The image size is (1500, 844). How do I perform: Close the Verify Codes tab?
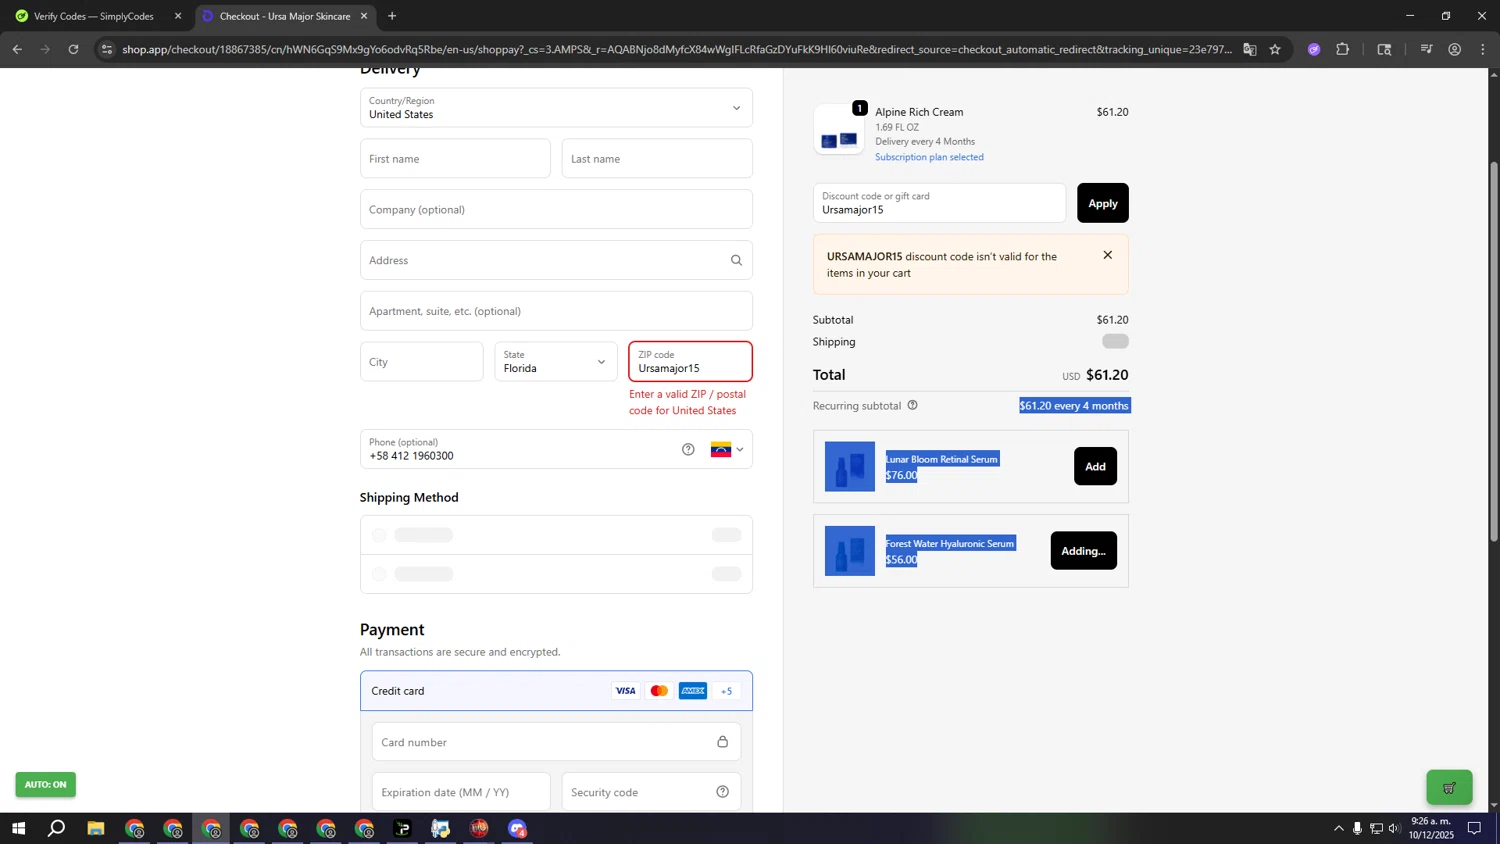178,16
